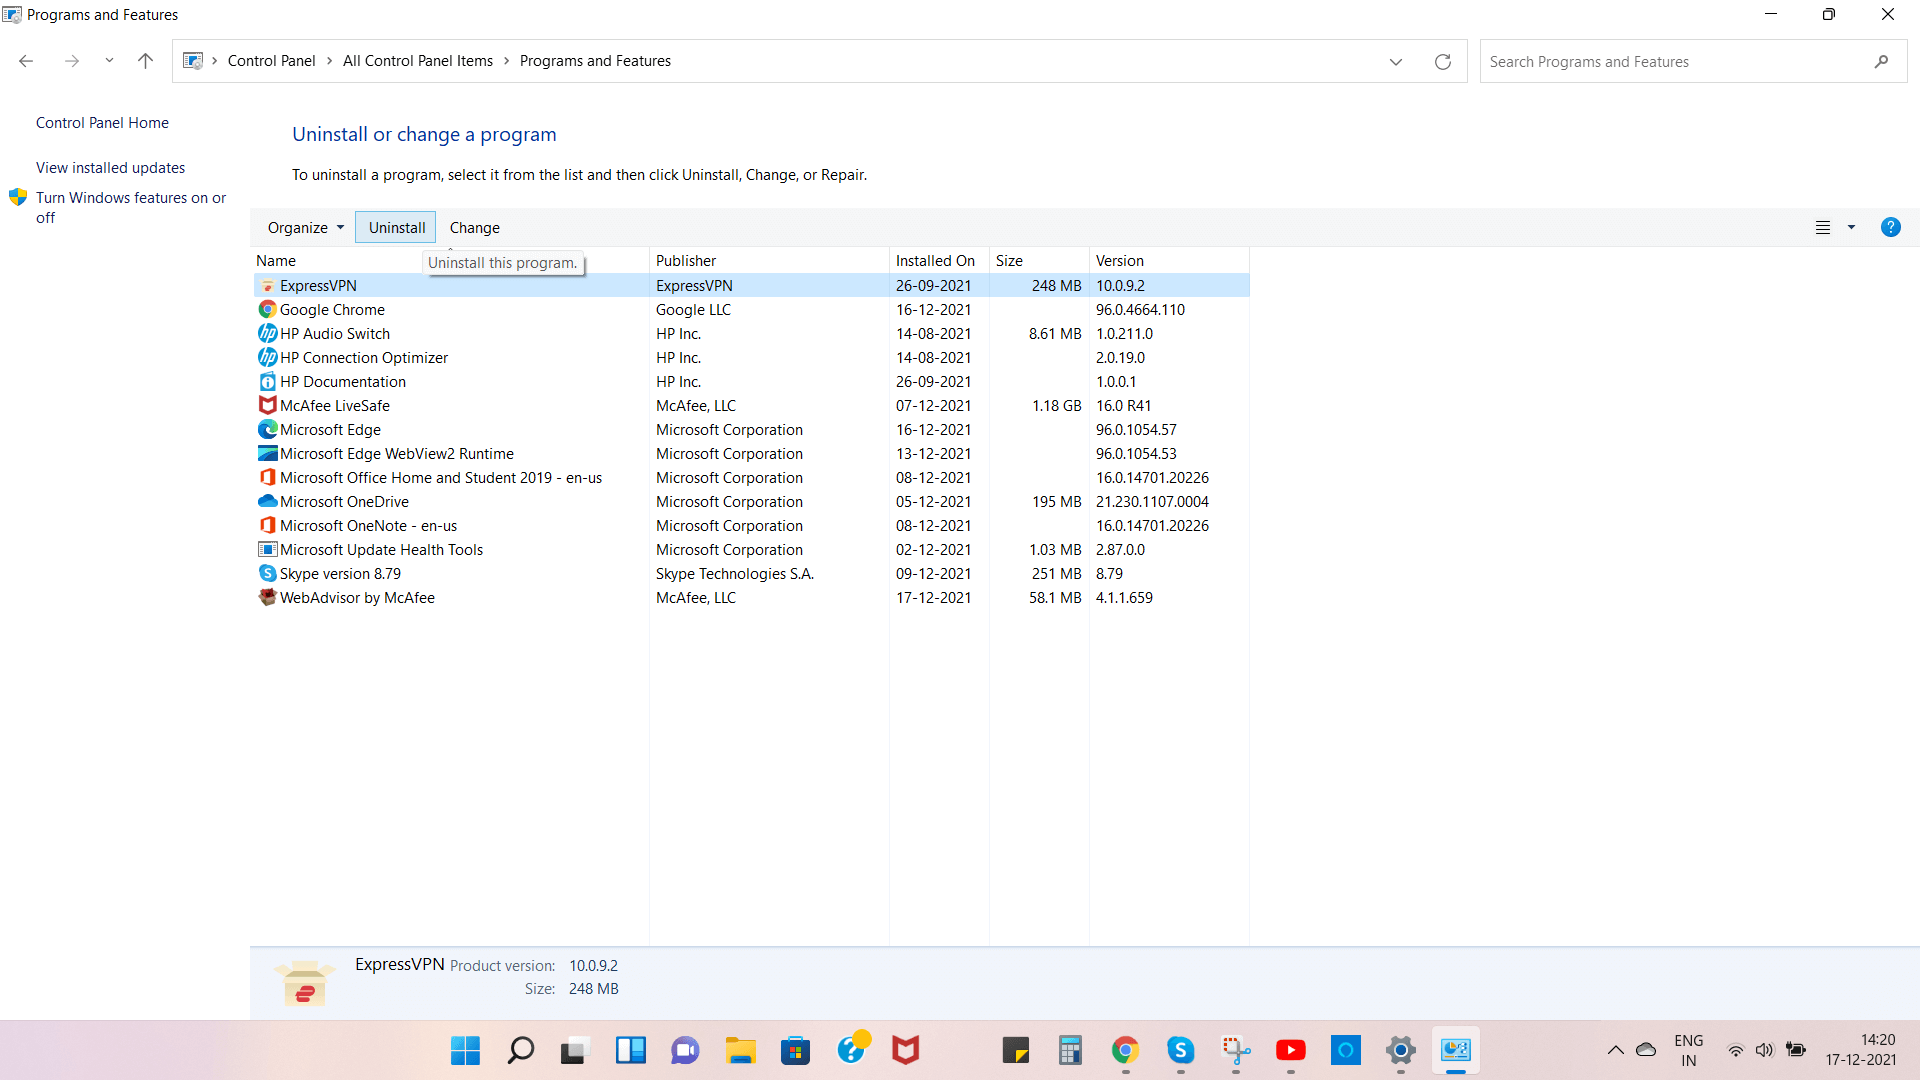Launch Skype from the taskbar
The width and height of the screenshot is (1920, 1080).
(x=1181, y=1050)
